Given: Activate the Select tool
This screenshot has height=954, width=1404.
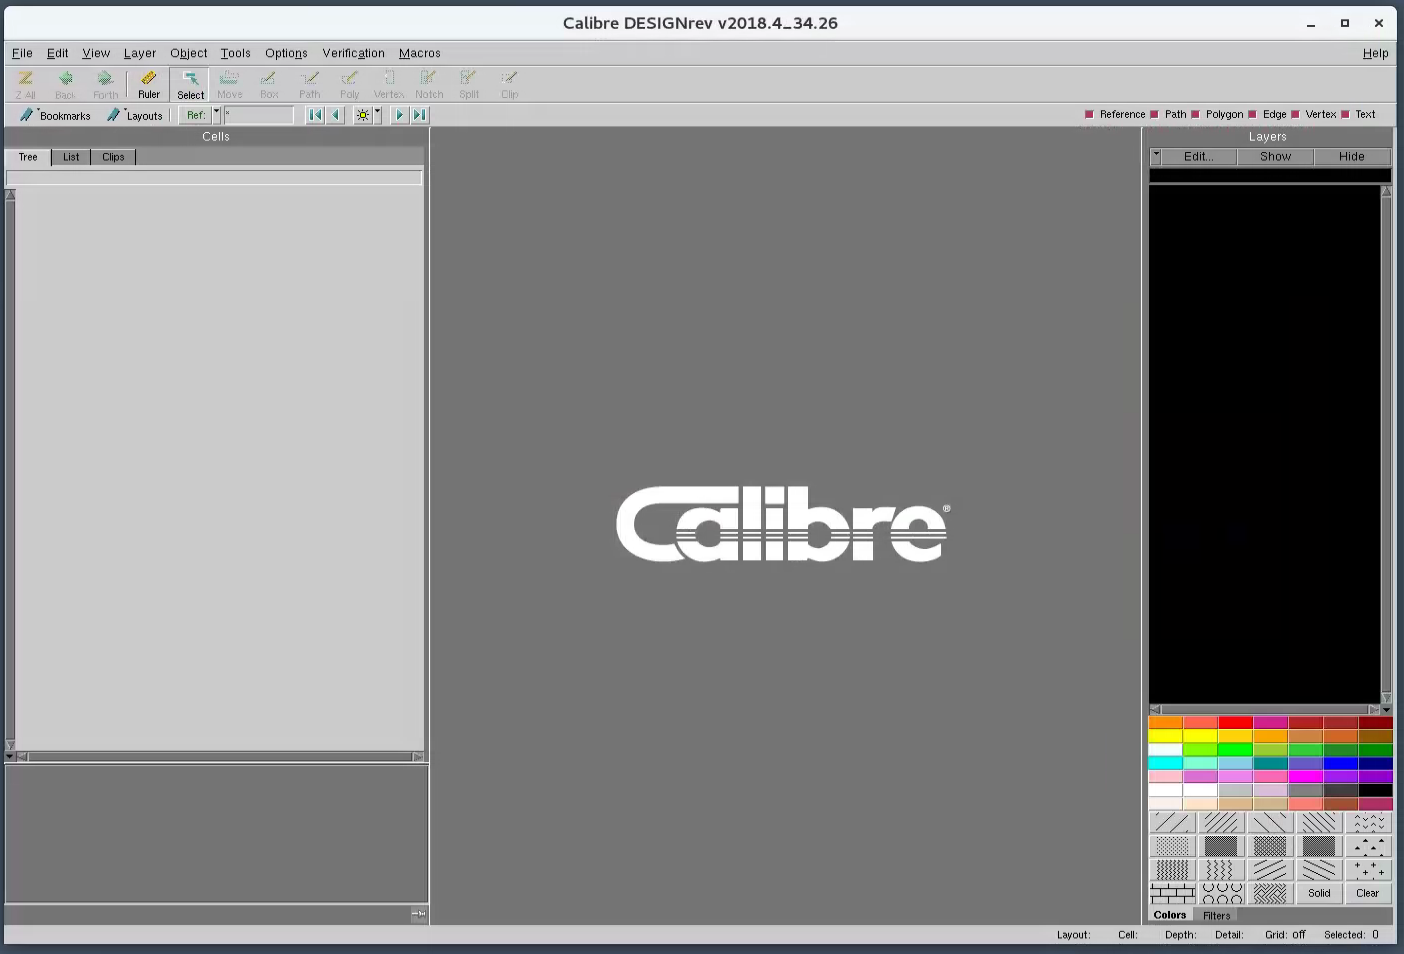Looking at the screenshot, I should point(190,83).
